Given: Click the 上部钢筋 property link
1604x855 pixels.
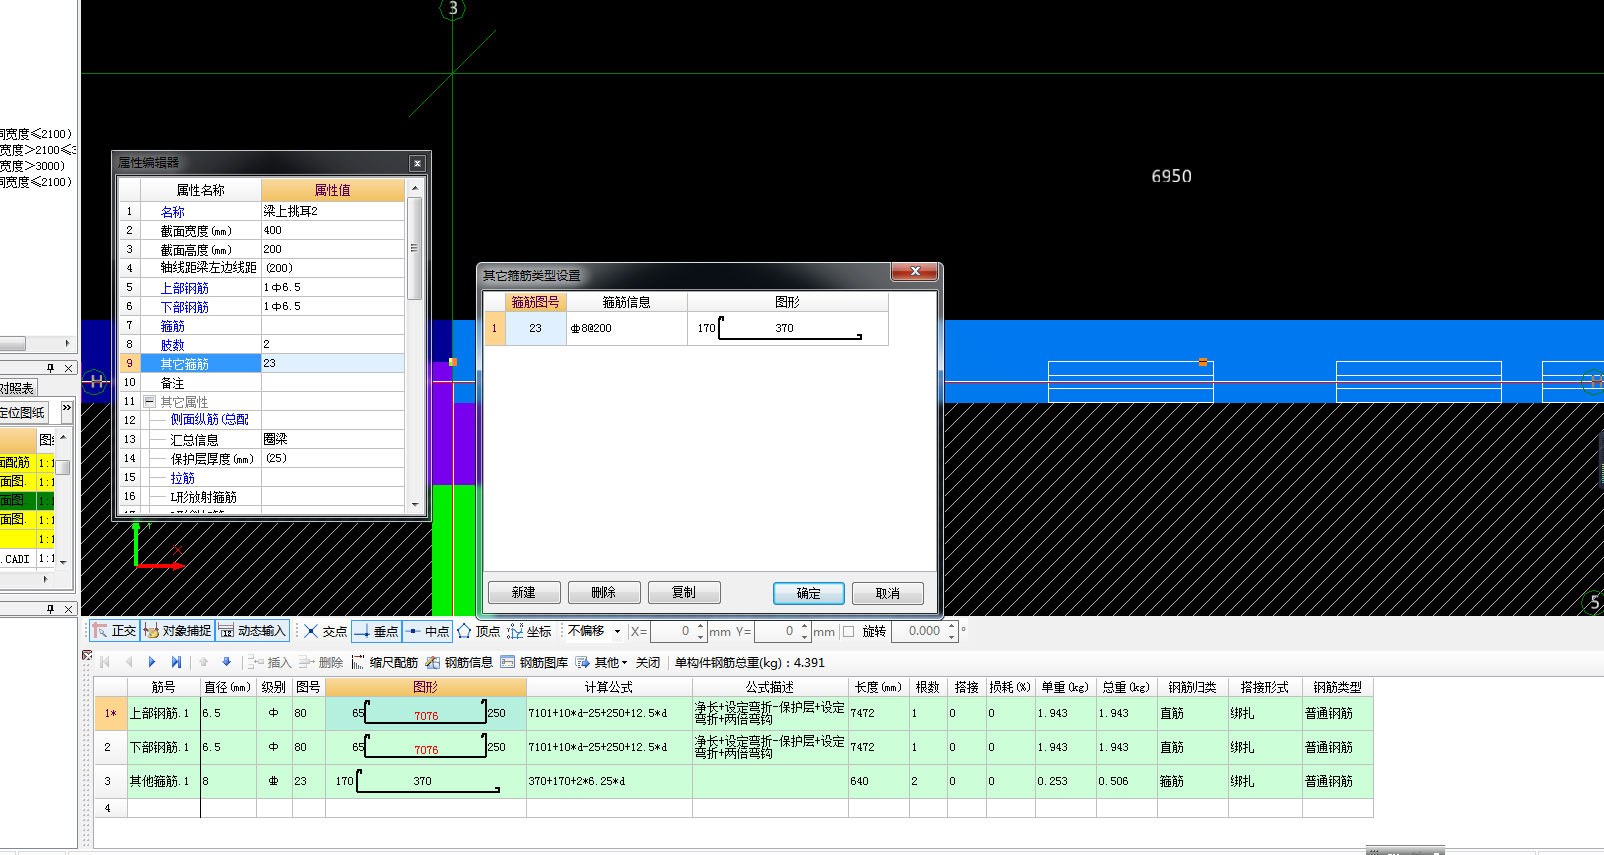Looking at the screenshot, I should [x=185, y=288].
